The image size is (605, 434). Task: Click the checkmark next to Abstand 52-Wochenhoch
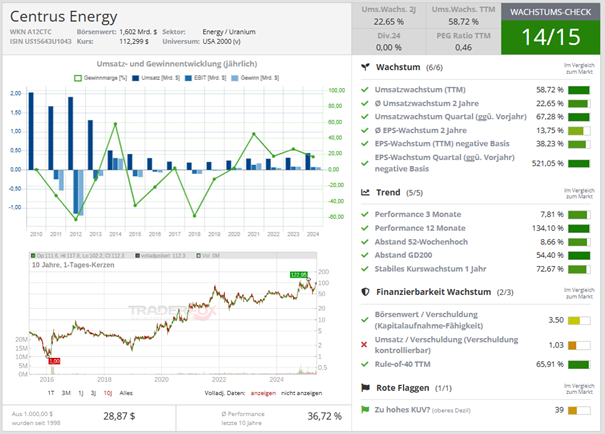click(365, 242)
